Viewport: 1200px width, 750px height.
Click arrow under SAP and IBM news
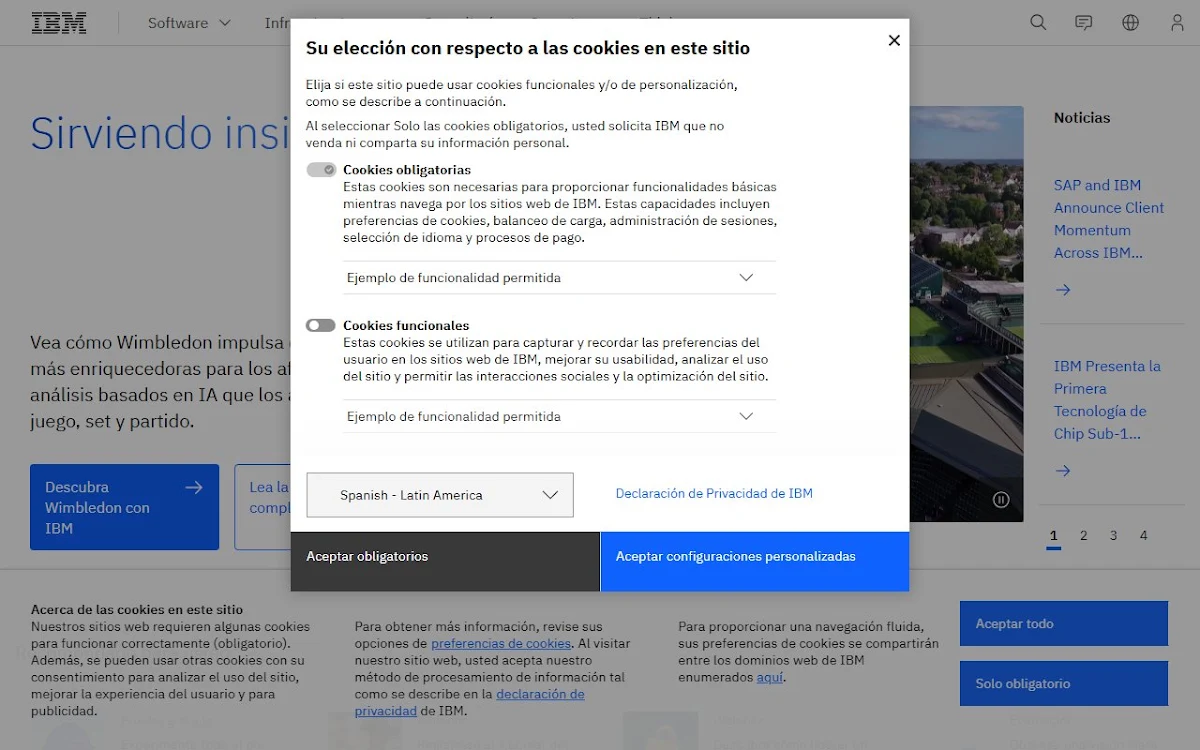point(1063,290)
